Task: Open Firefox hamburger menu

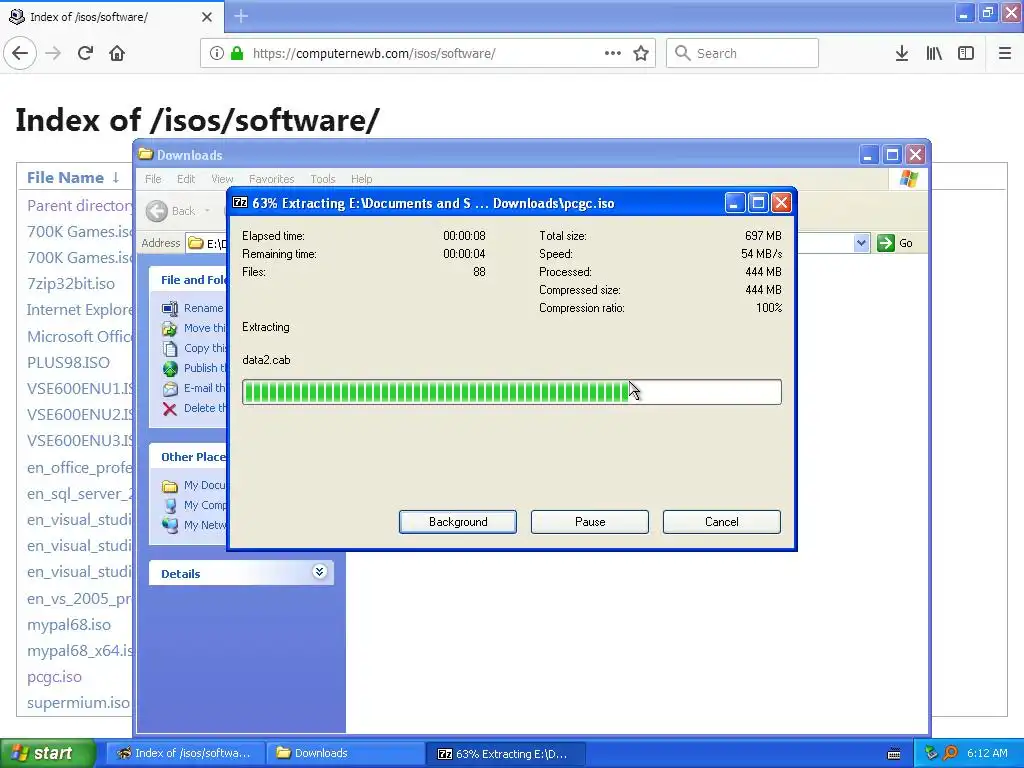Action: click(x=1005, y=54)
